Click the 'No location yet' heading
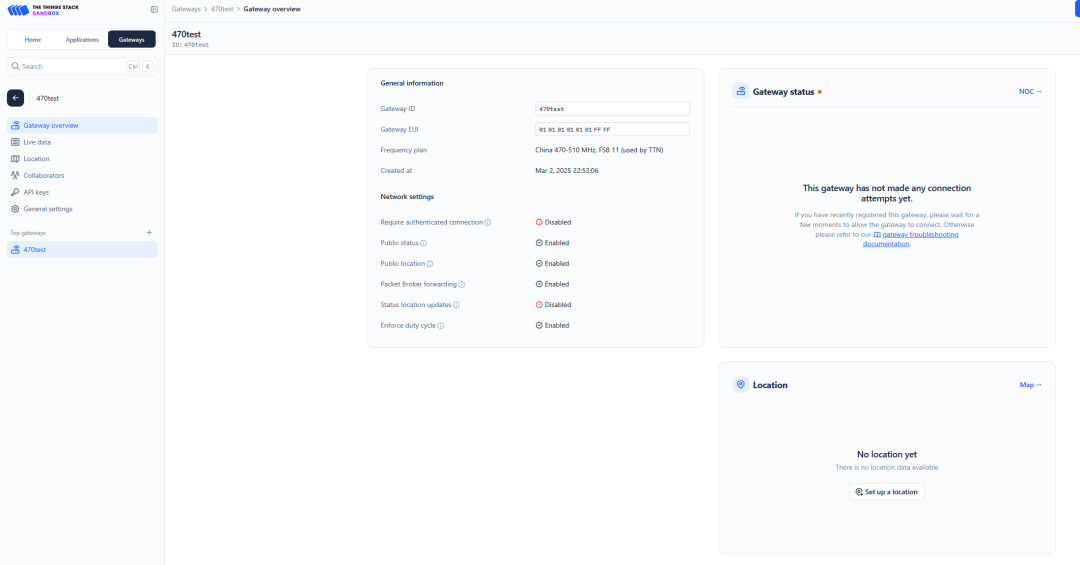Screen dimensions: 1080x565 [886, 454]
